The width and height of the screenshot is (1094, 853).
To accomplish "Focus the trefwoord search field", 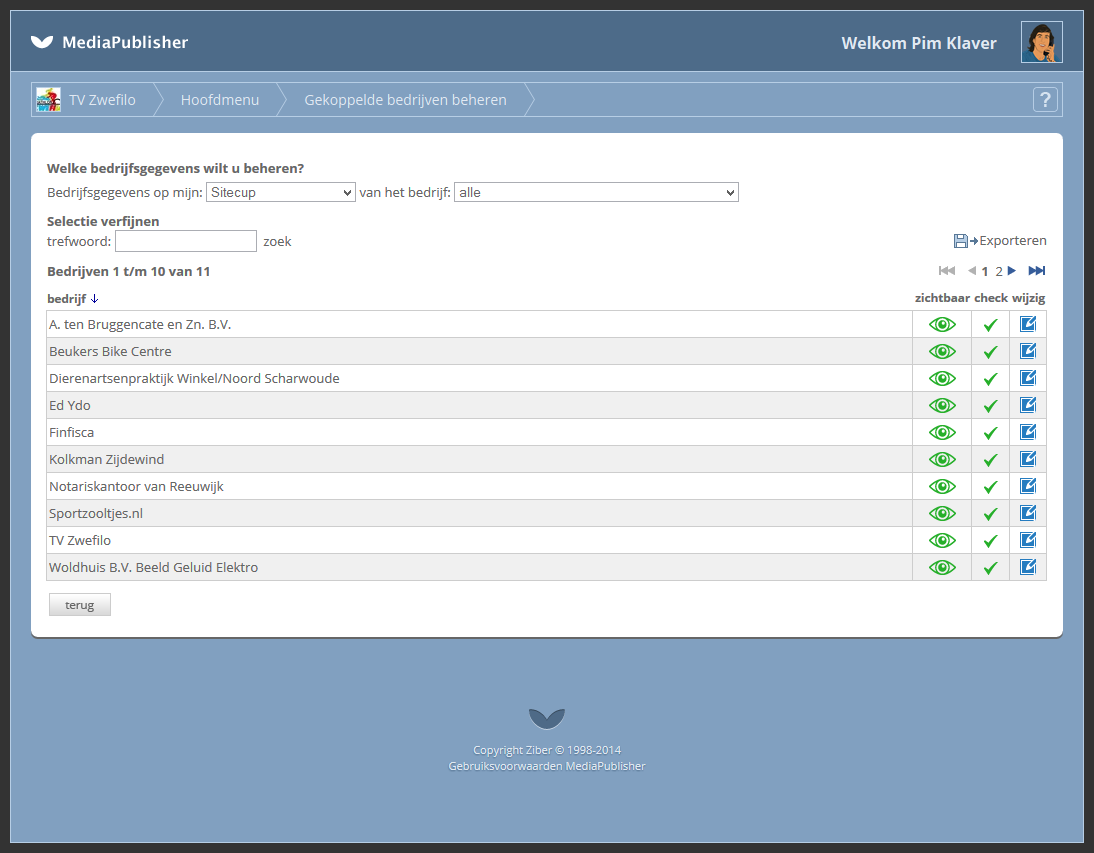I will (x=186, y=241).
